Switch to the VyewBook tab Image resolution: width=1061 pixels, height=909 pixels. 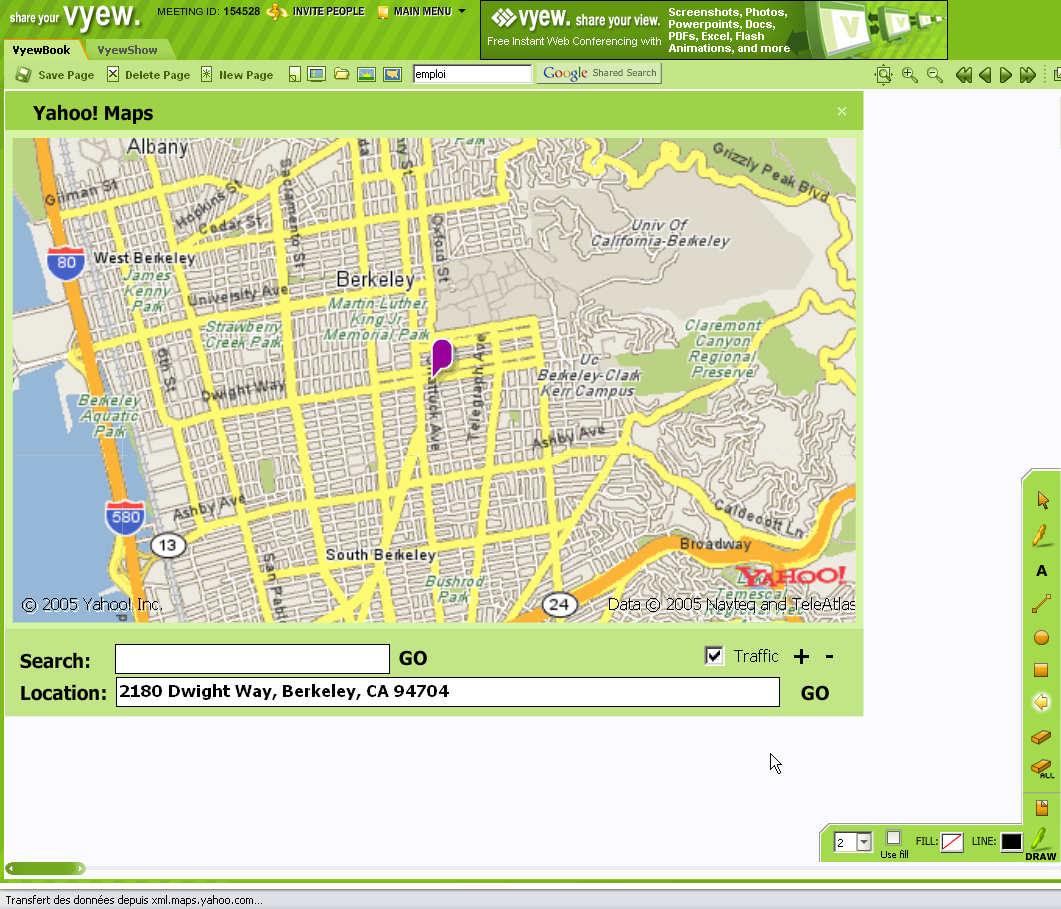tap(41, 50)
